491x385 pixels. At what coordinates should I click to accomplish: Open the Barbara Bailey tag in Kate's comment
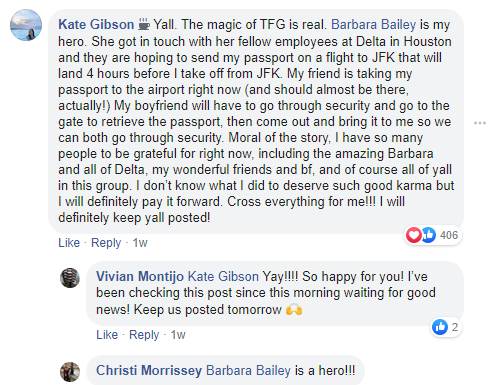[x=374, y=25]
